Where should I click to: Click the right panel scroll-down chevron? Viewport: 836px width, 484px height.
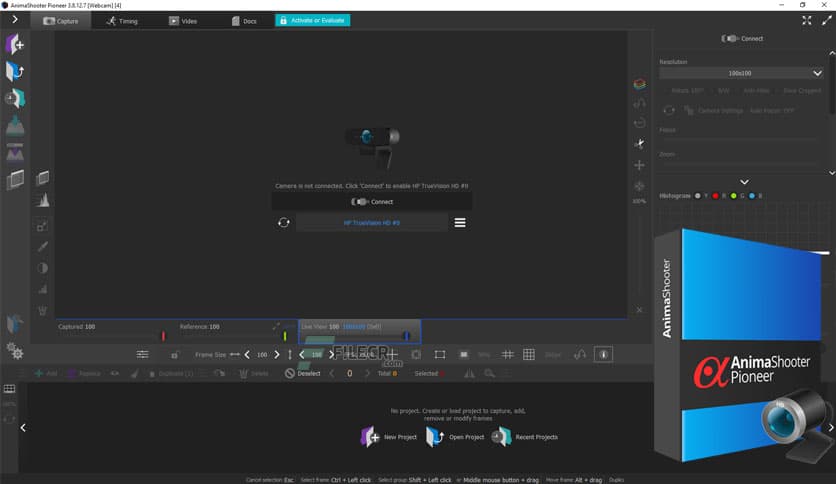[832, 173]
